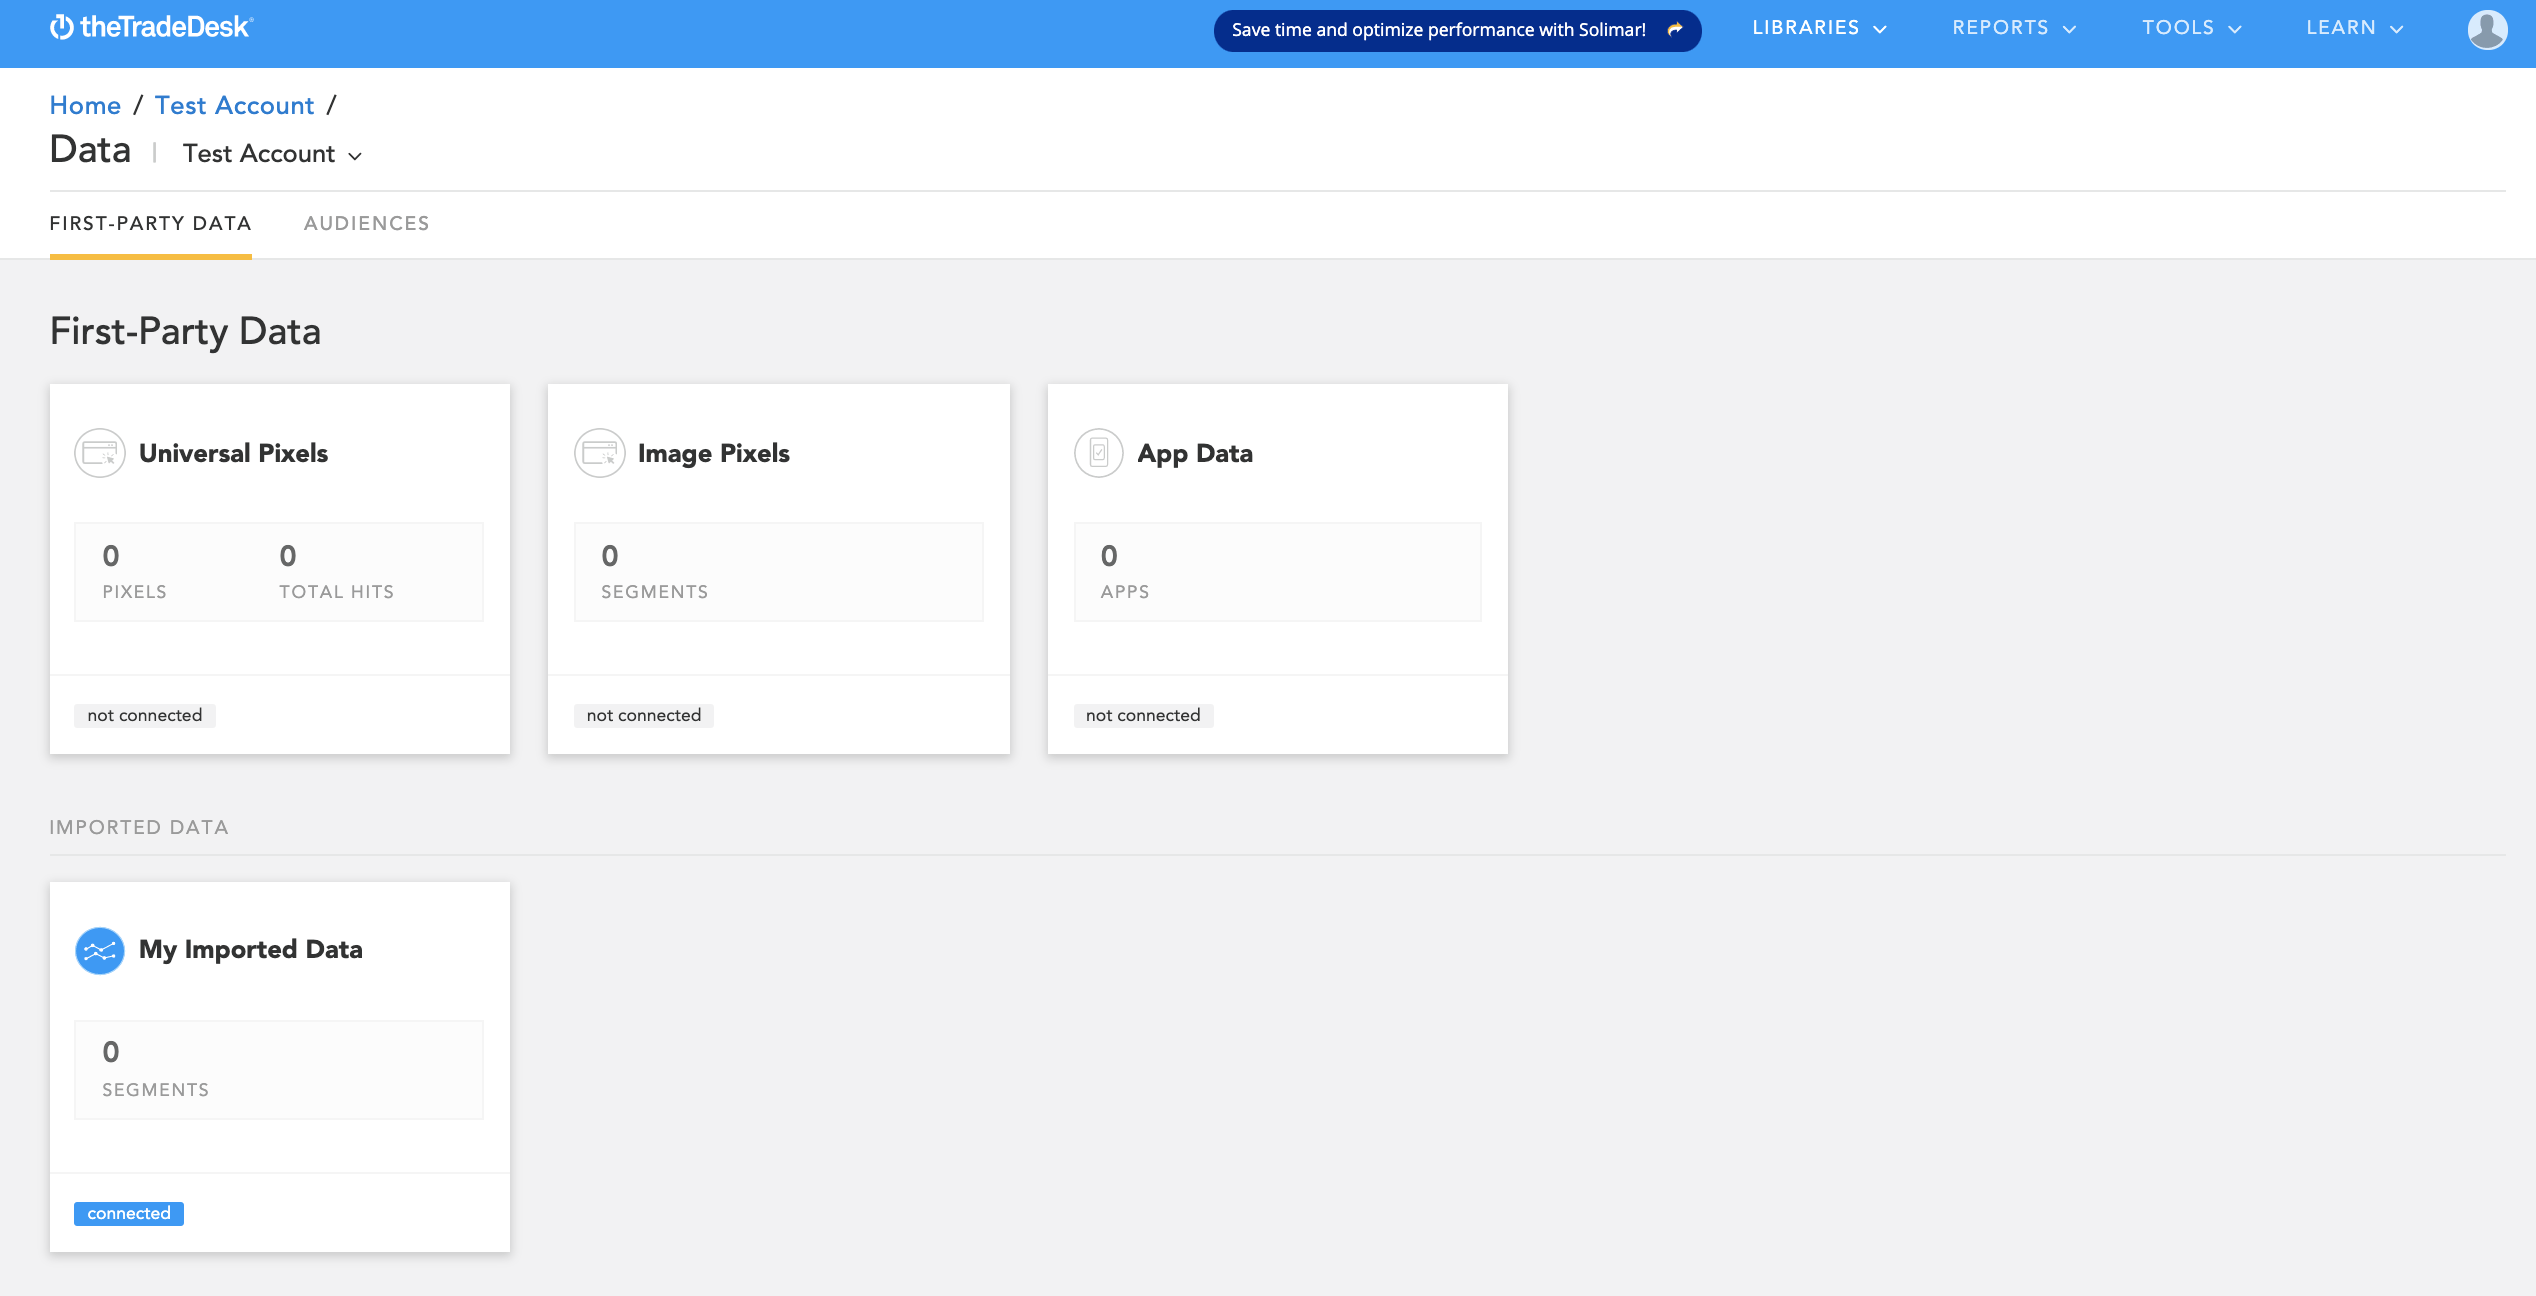
Task: Open the App Data card title
Action: [x=1195, y=453]
